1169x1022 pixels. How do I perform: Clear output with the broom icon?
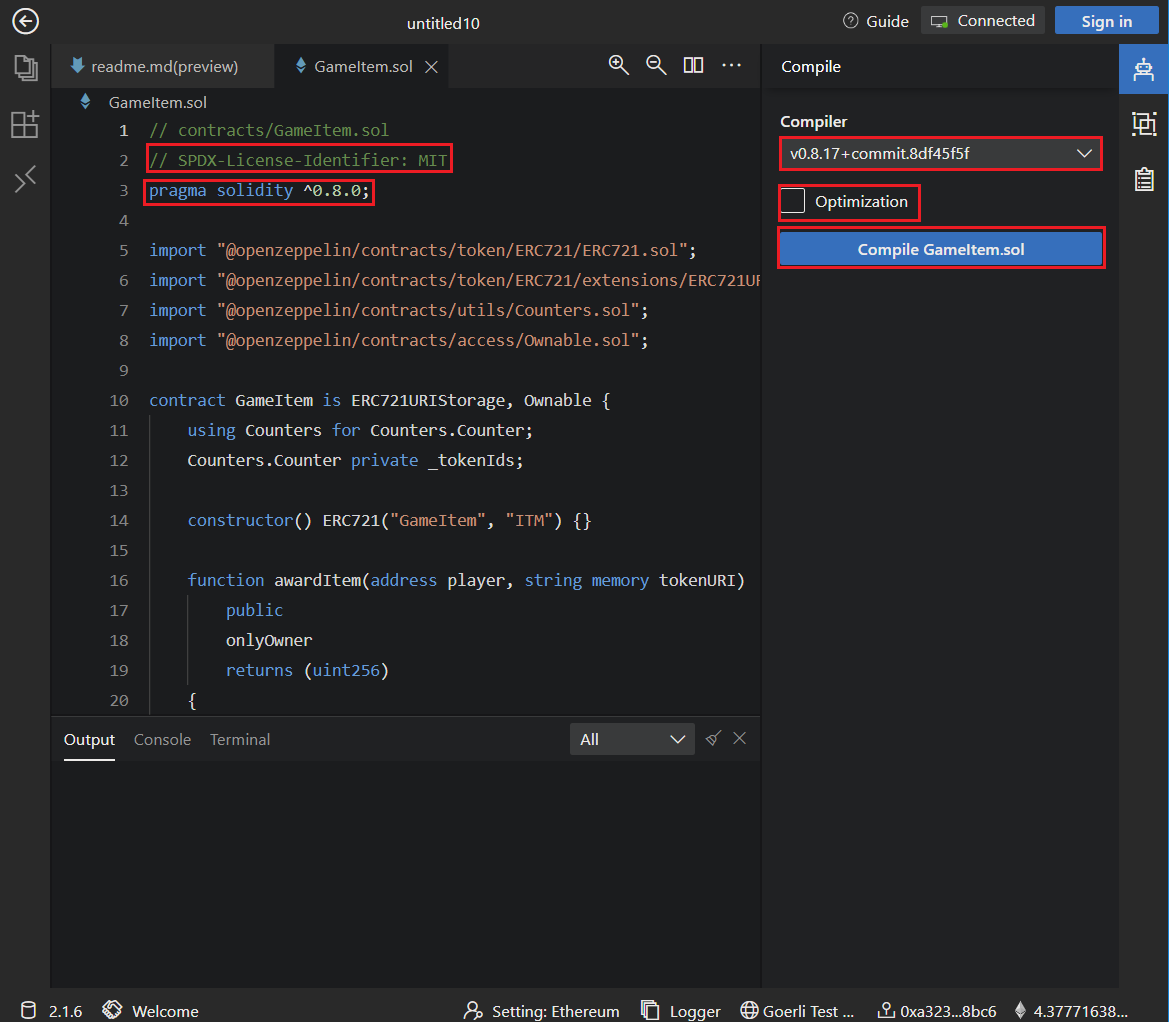[713, 739]
